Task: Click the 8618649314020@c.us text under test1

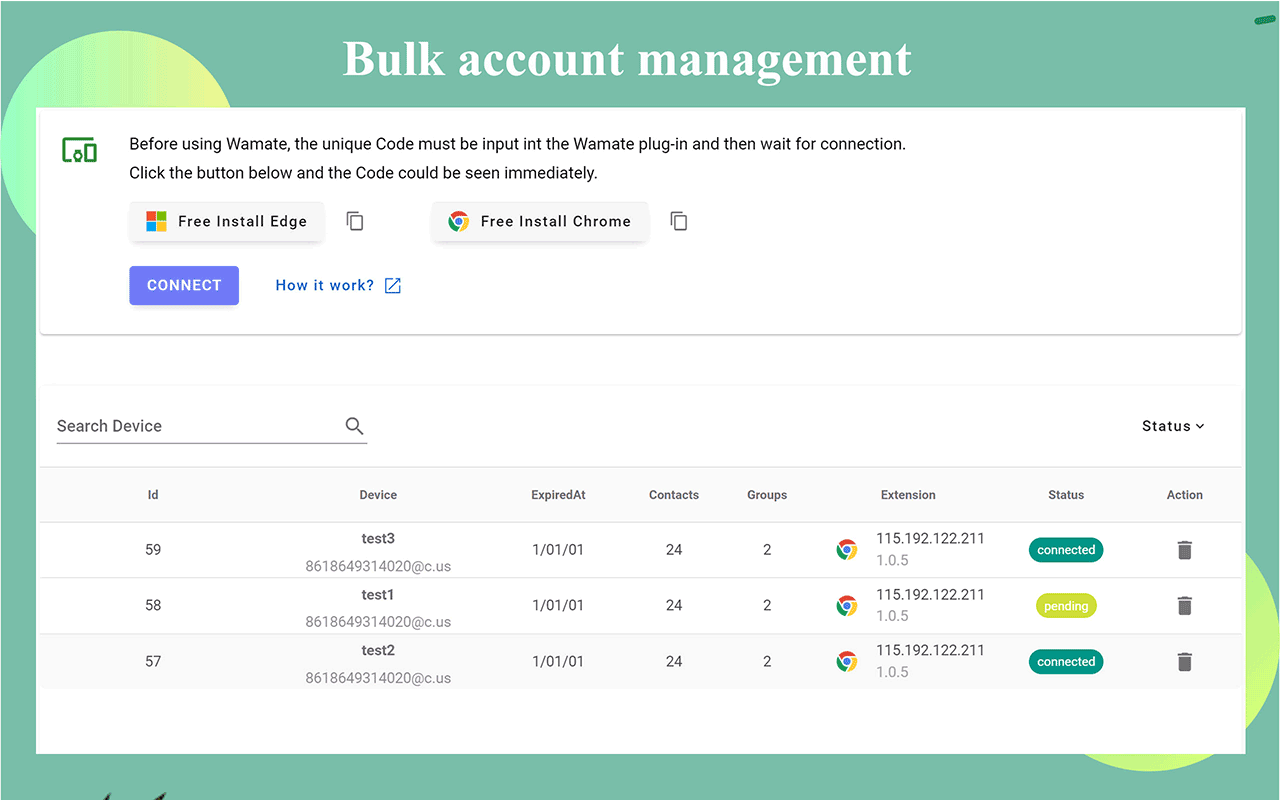Action: pyautogui.click(x=378, y=622)
